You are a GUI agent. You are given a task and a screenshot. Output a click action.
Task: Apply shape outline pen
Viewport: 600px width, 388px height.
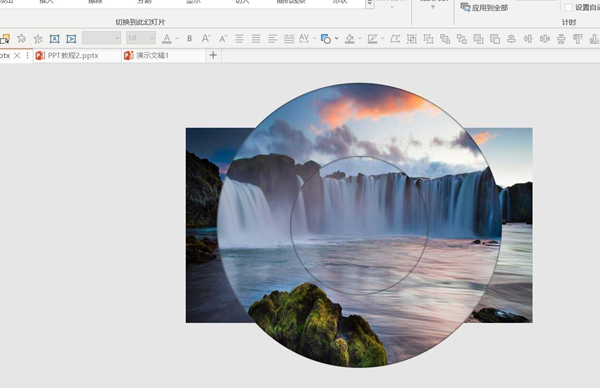pos(372,39)
